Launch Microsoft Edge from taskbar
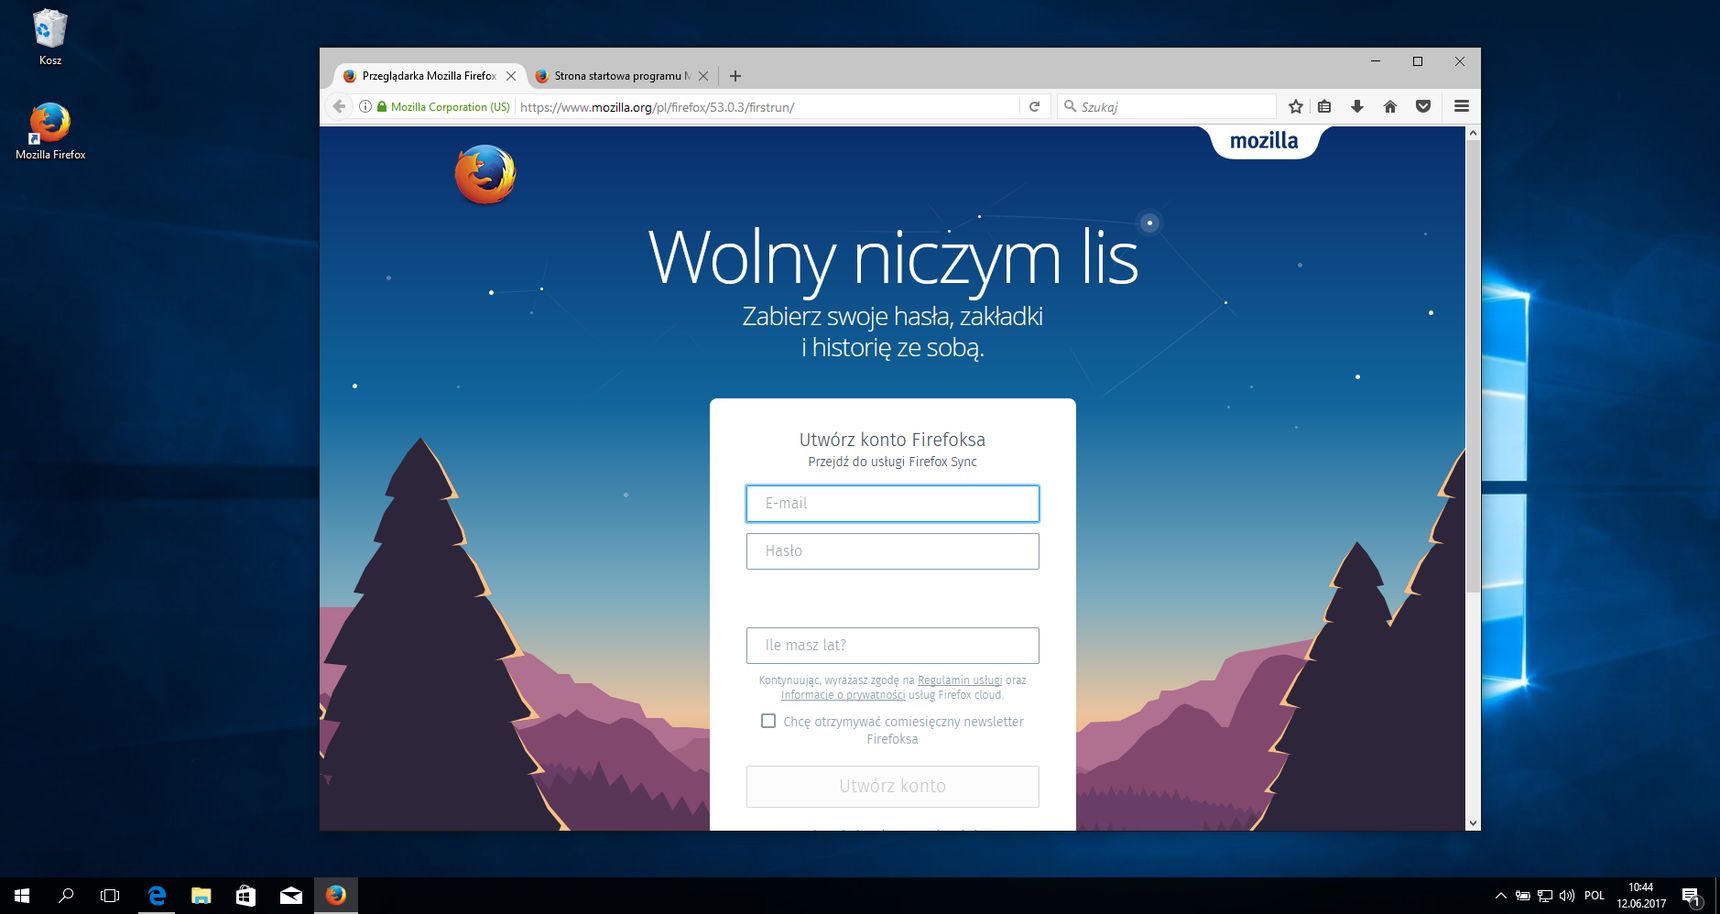 point(157,896)
